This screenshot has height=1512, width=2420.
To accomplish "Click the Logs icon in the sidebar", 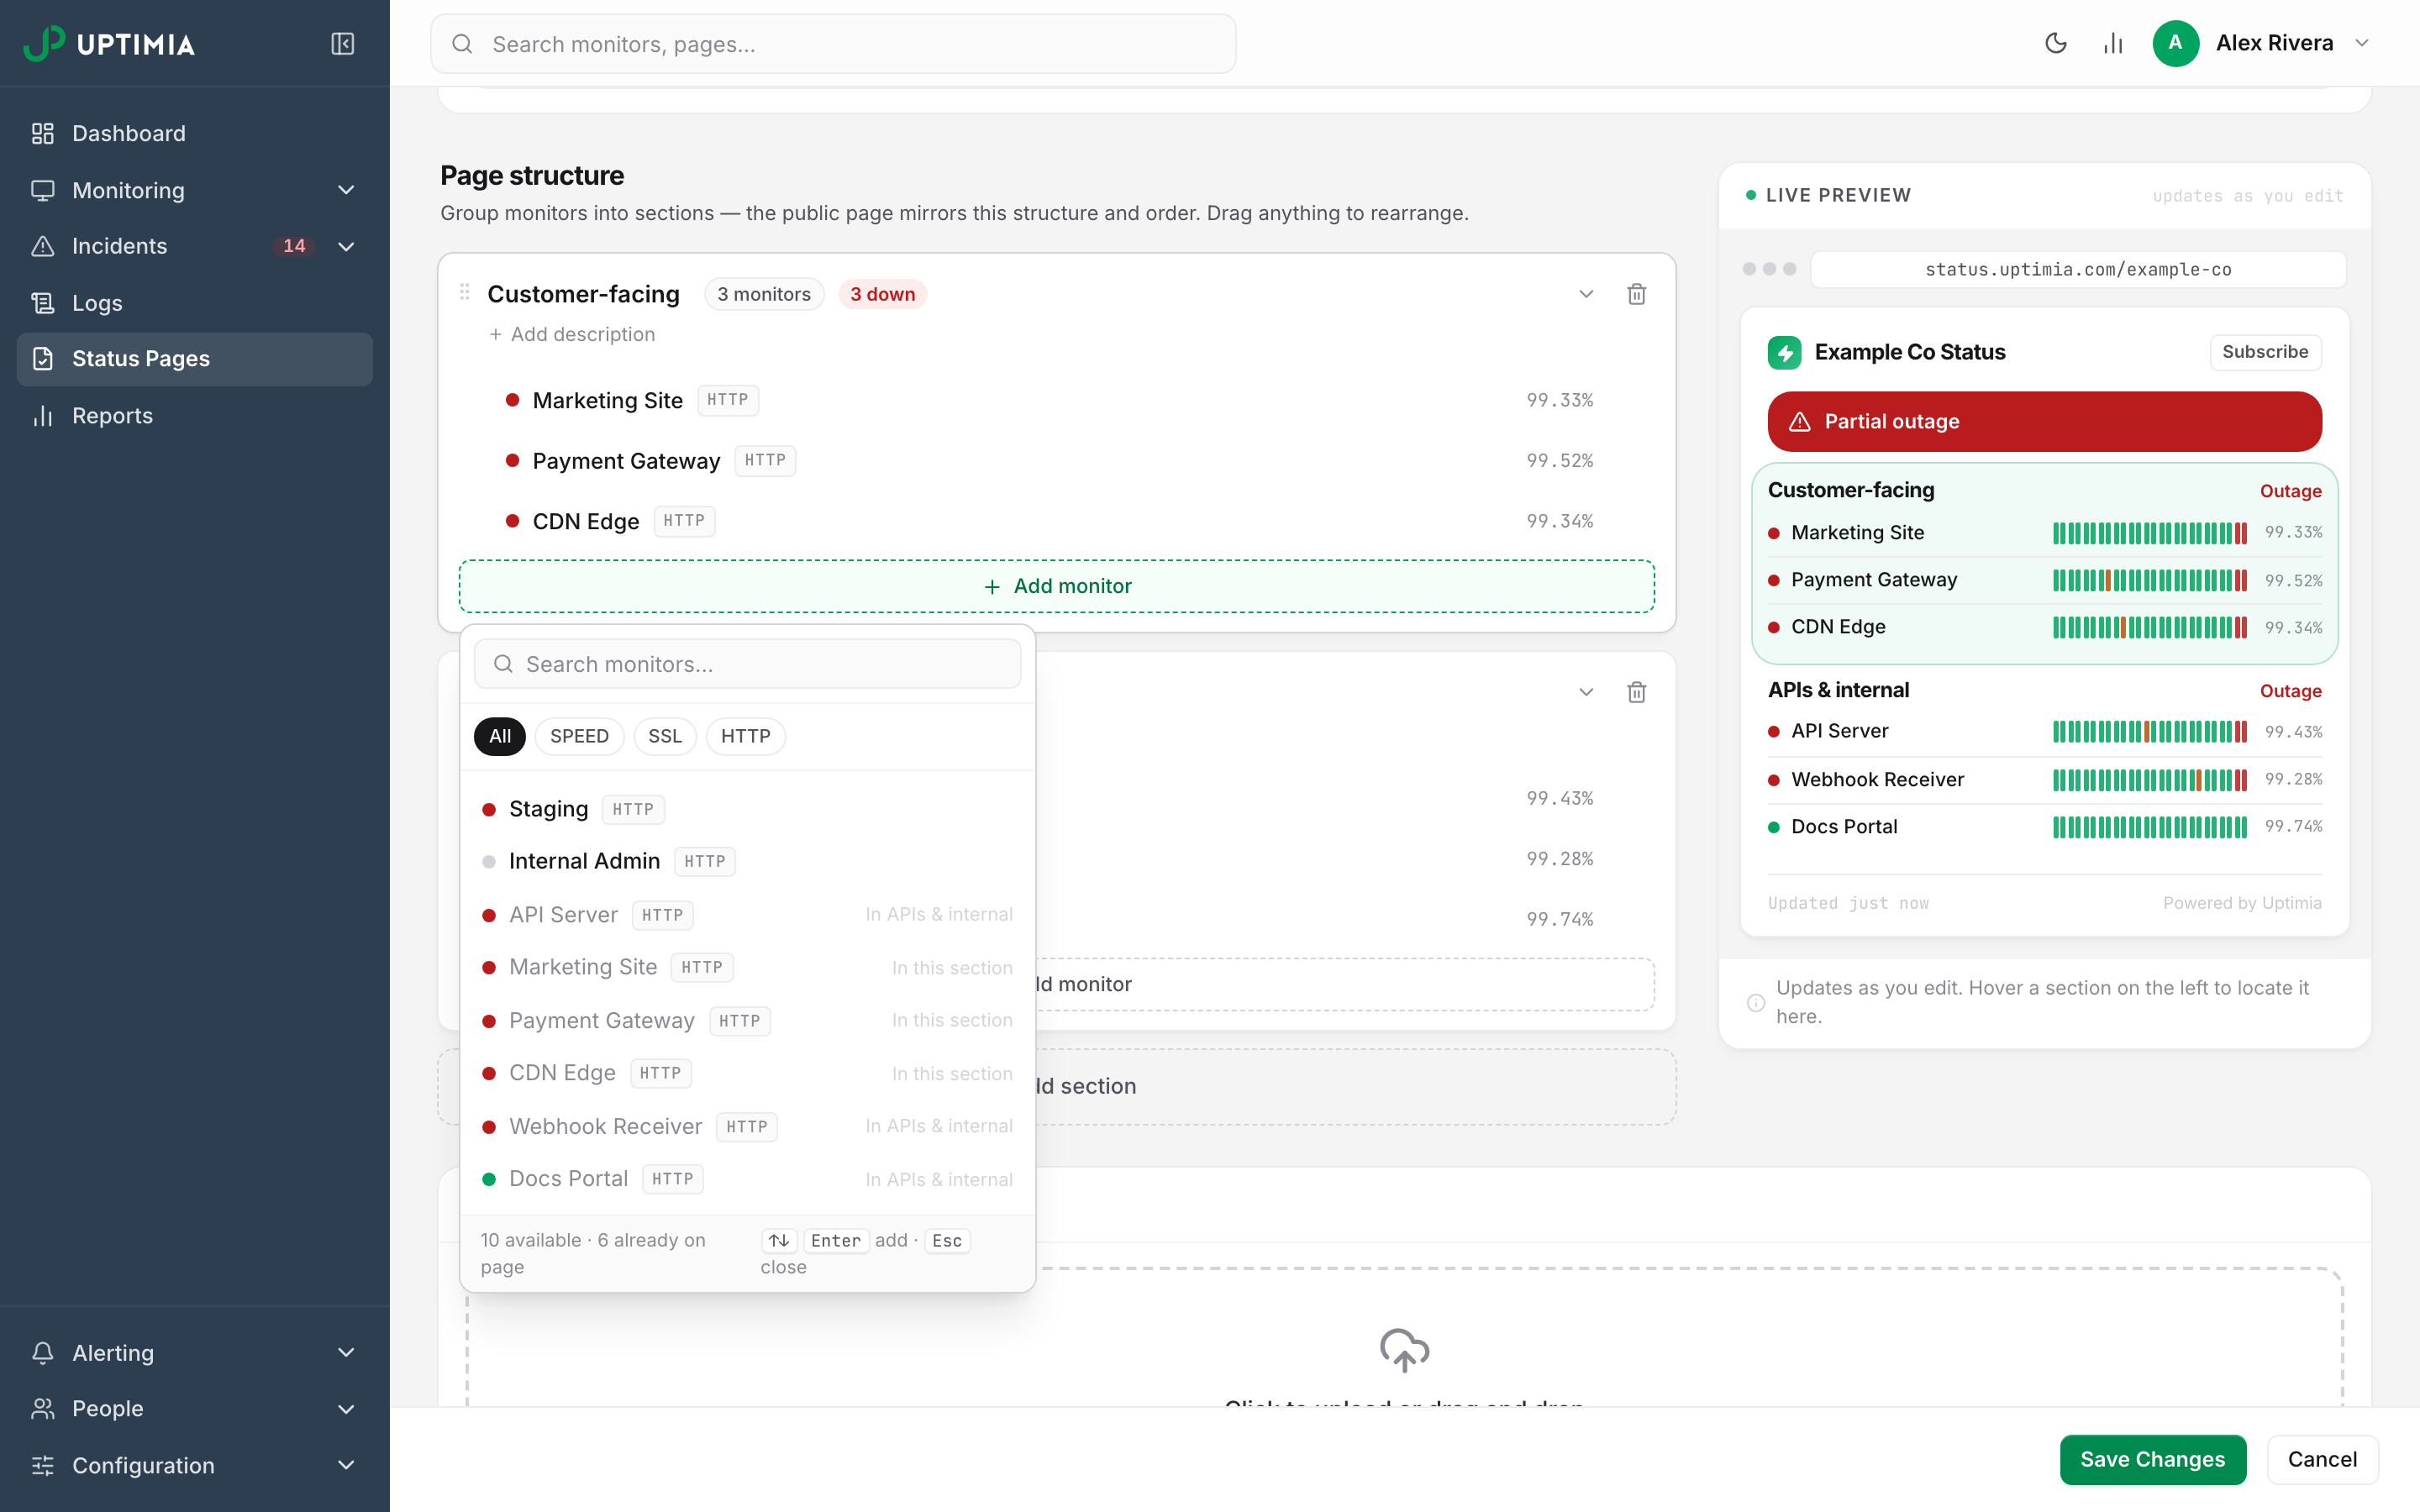I will click(42, 302).
